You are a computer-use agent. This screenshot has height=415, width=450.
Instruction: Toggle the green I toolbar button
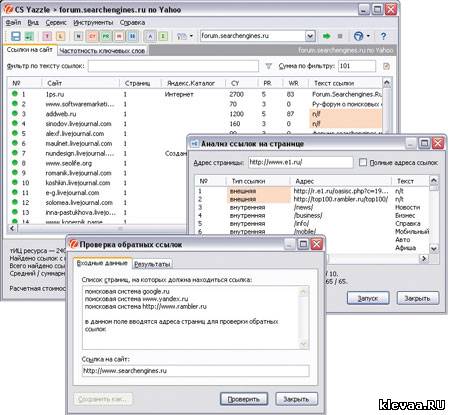click(163, 36)
